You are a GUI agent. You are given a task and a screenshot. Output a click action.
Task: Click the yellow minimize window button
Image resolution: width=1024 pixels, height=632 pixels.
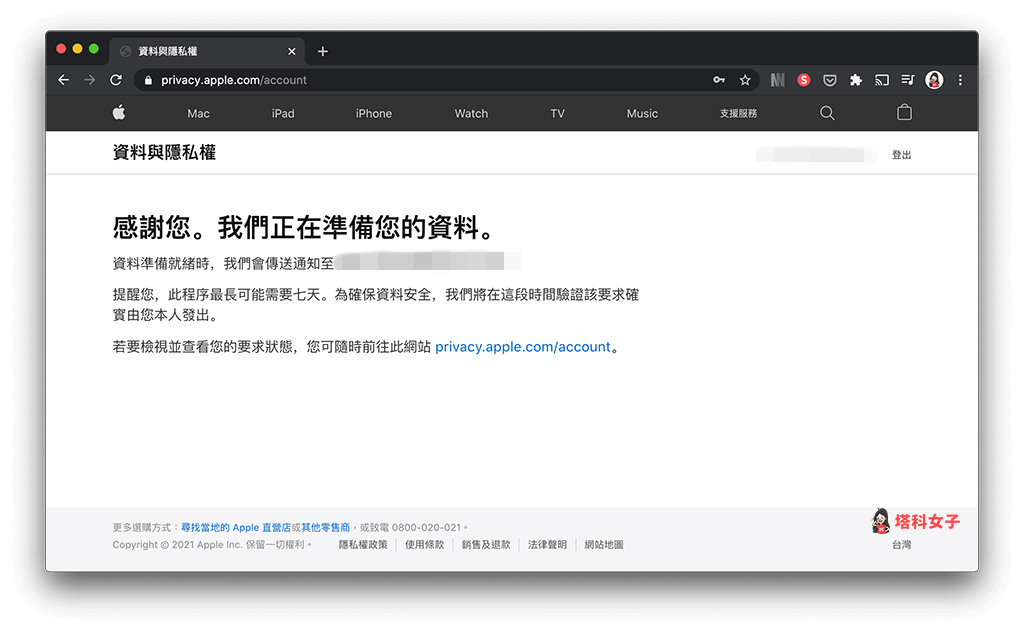tap(77, 49)
